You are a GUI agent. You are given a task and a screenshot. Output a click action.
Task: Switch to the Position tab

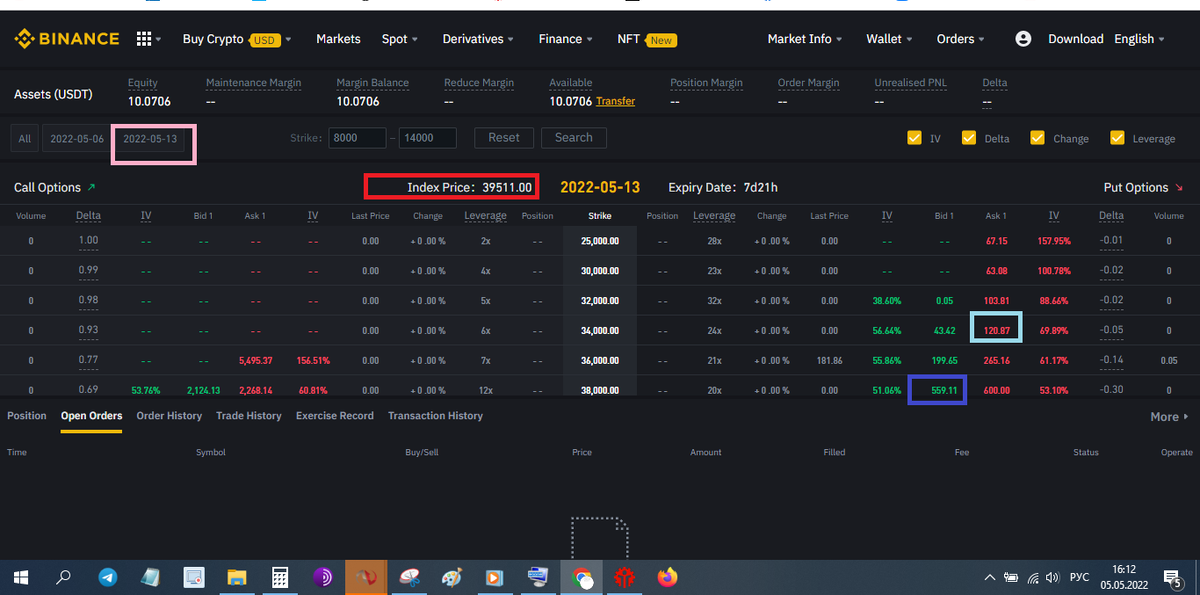27,416
